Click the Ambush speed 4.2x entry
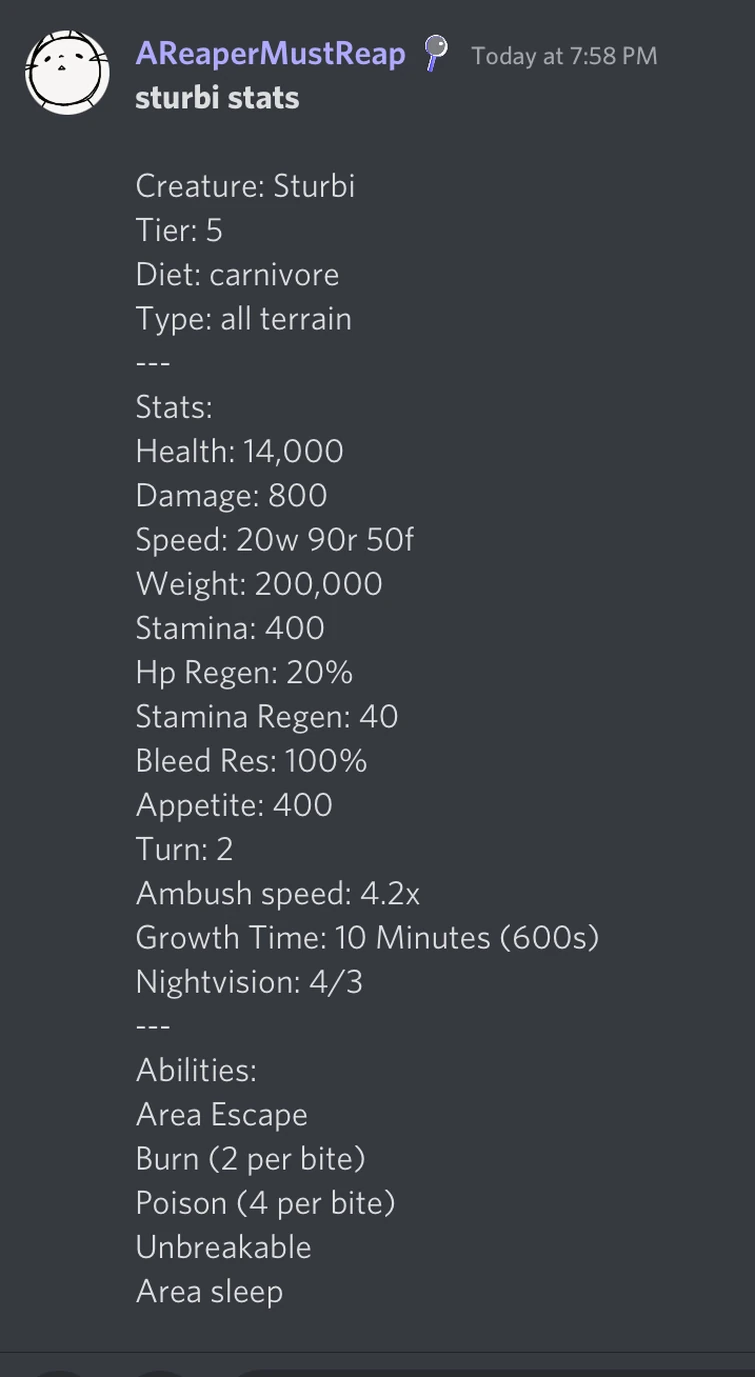The image size is (755, 1377). (x=278, y=893)
